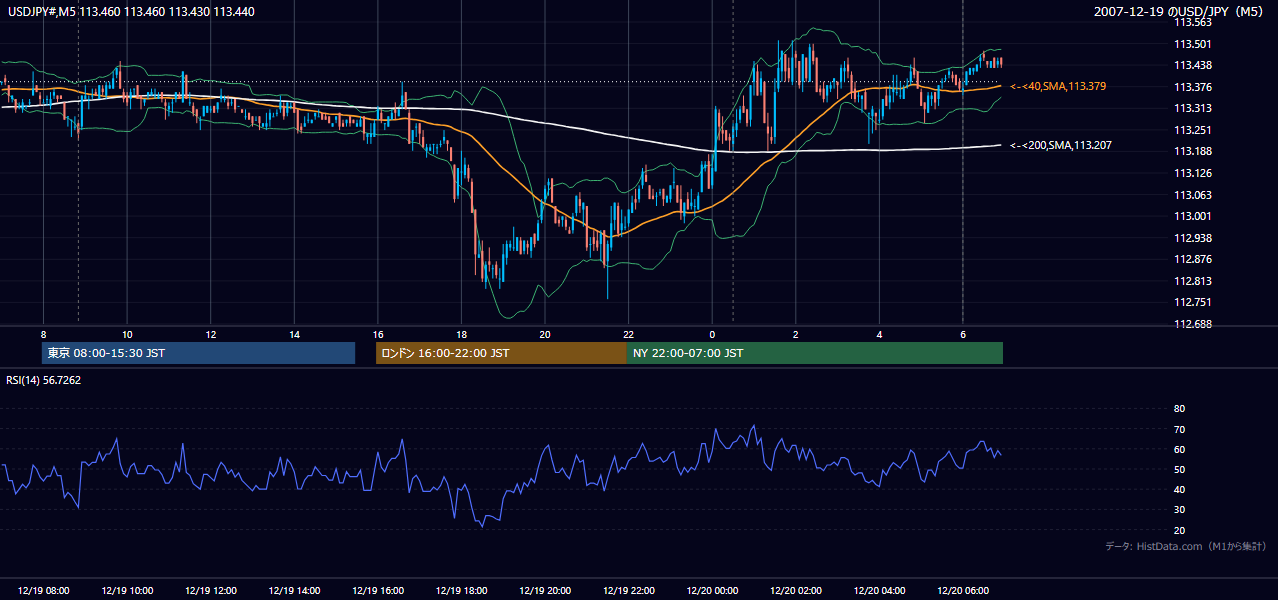The image size is (1278, 600).
Task: Click the RSI scale value 50
Action: [x=1179, y=469]
